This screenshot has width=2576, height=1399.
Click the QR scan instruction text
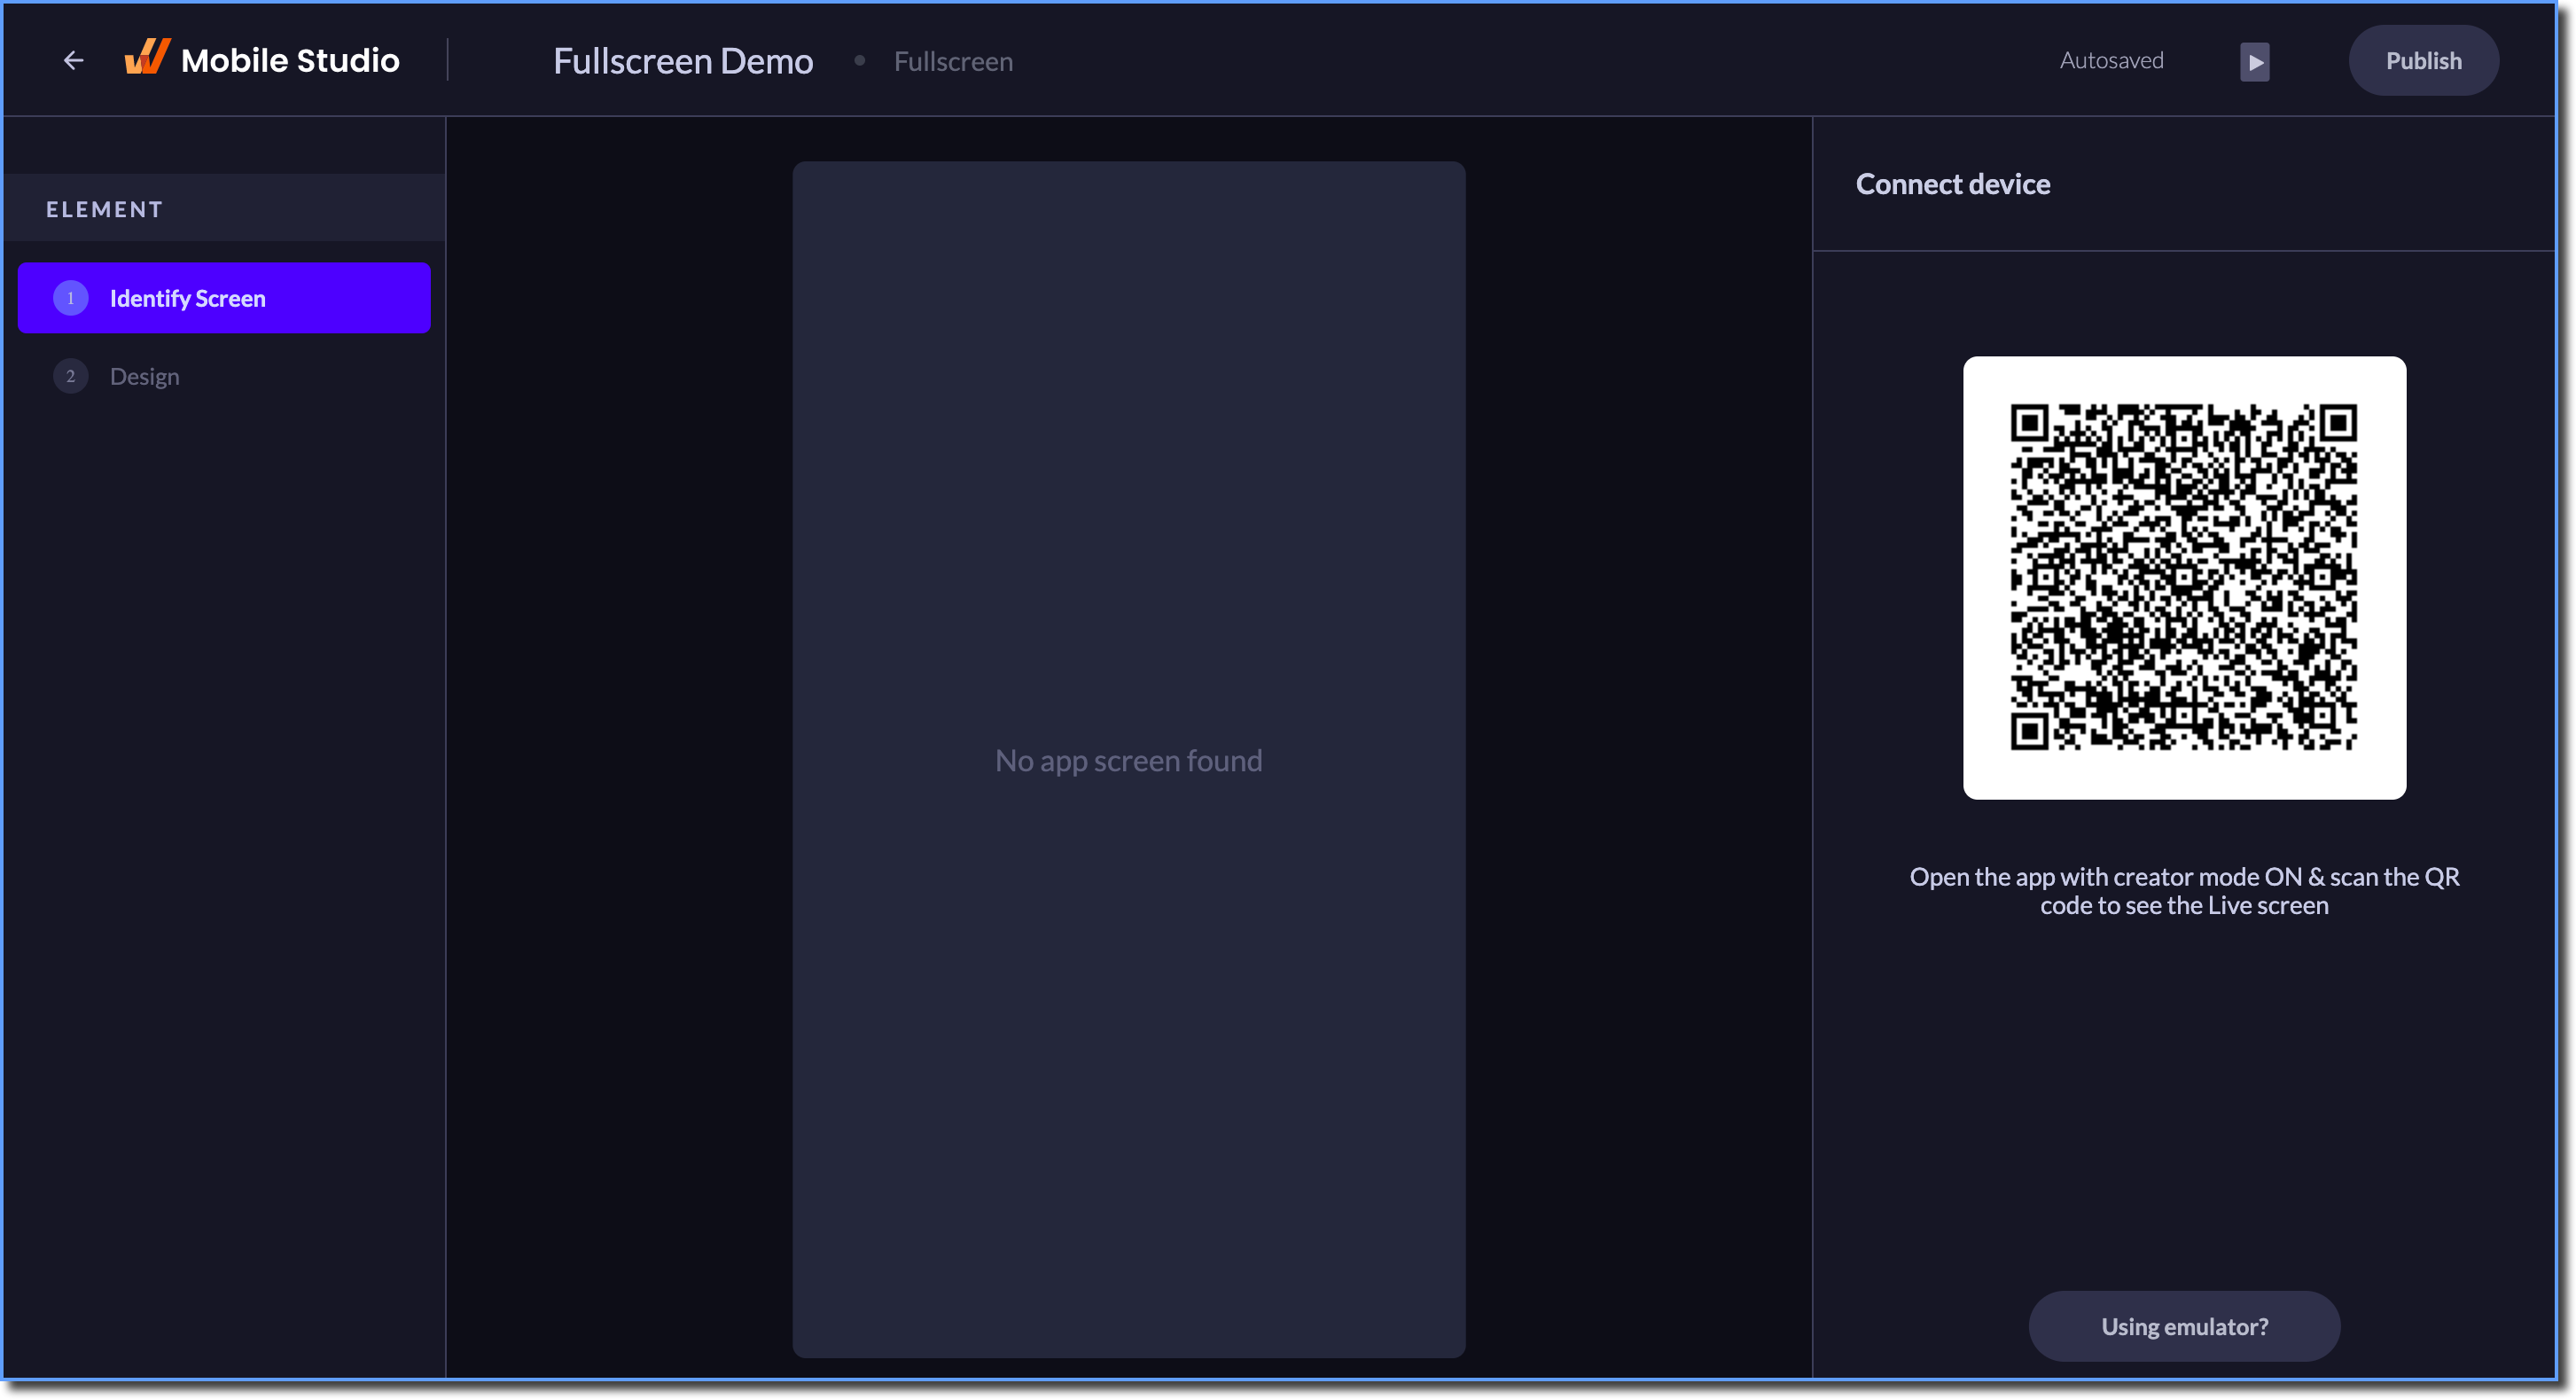coord(2184,891)
